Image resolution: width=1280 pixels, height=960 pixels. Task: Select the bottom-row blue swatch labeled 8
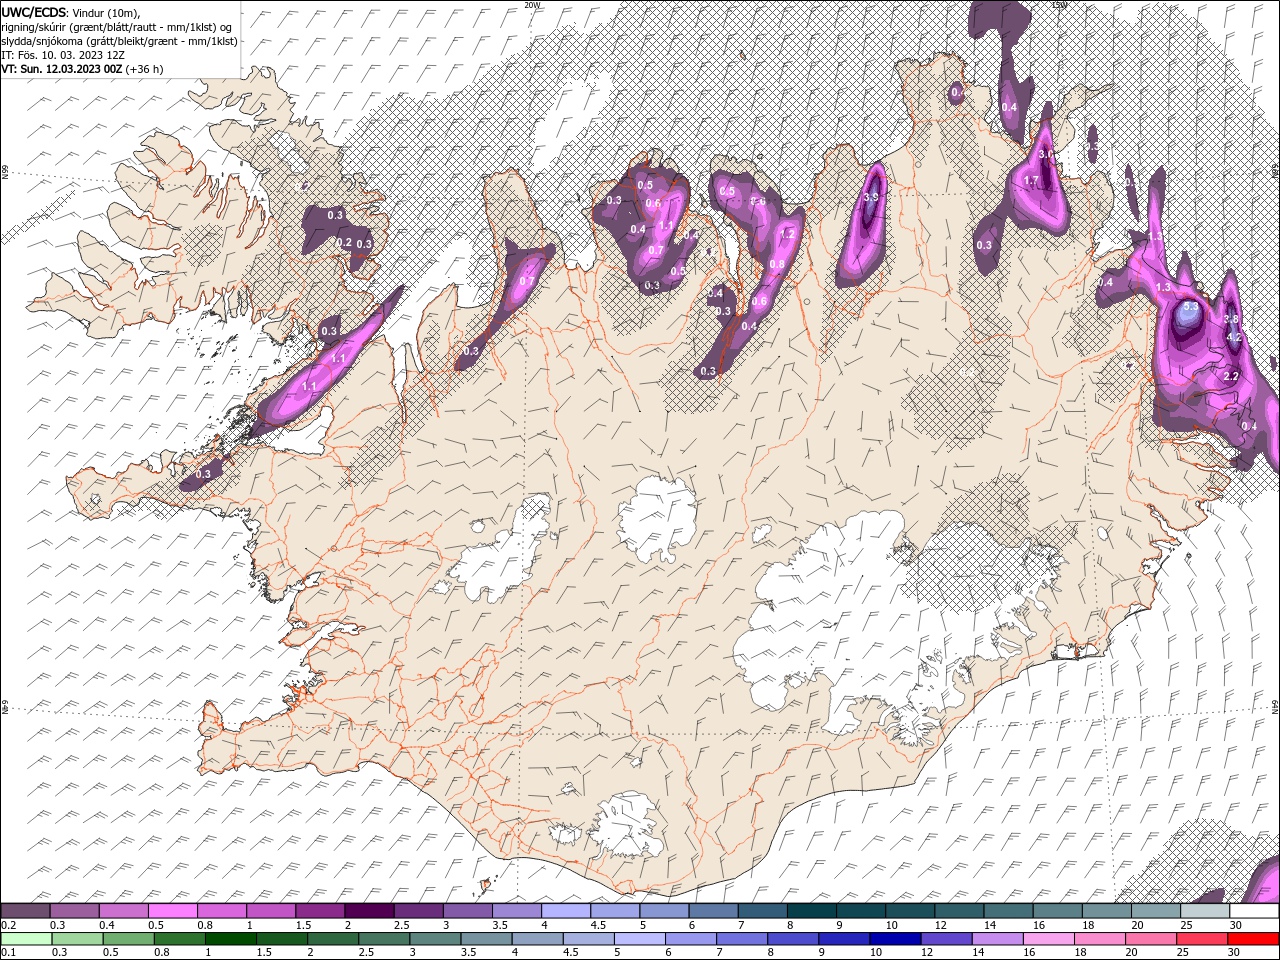793,939
